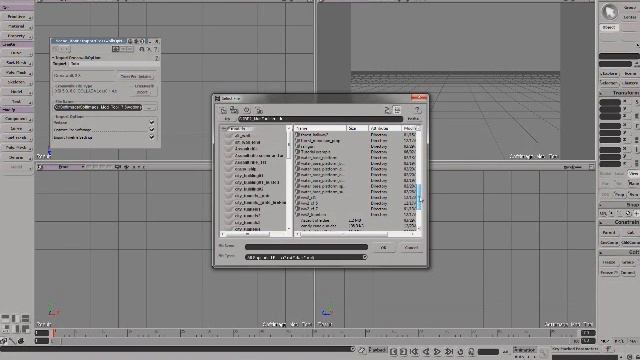
Task: Click OK in the file selection dialog
Action: pyautogui.click(x=383, y=247)
